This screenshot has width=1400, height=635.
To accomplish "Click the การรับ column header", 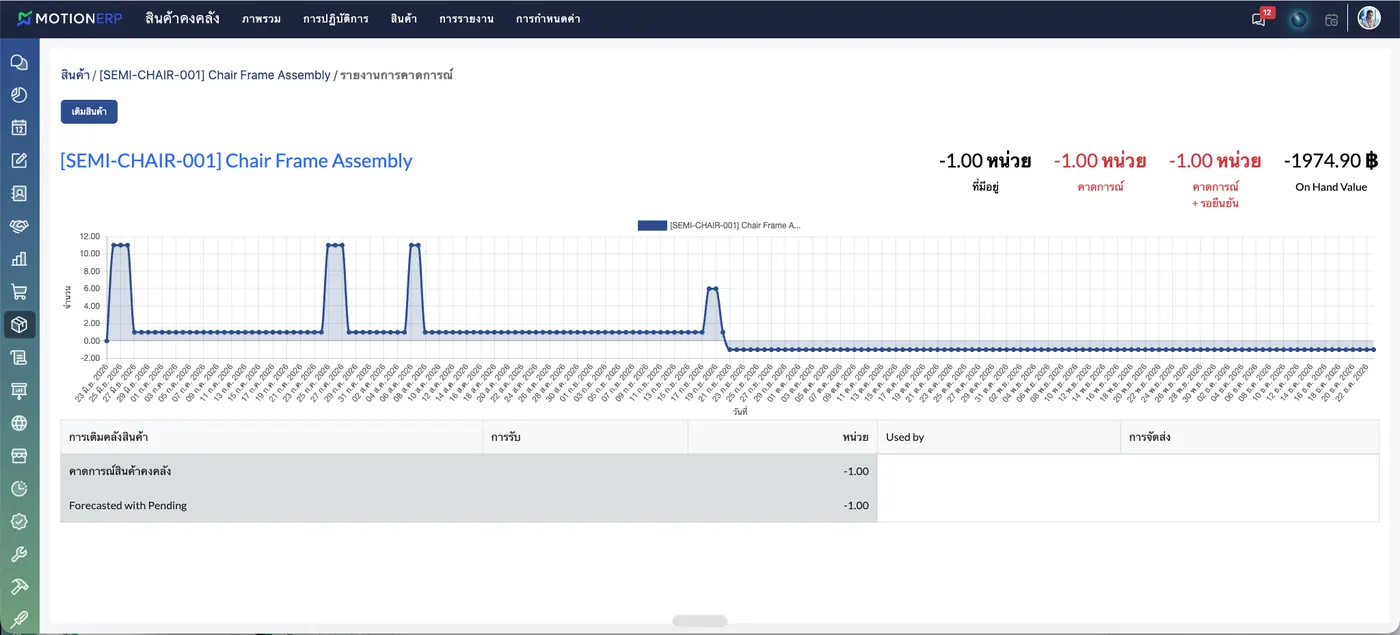I will [585, 437].
